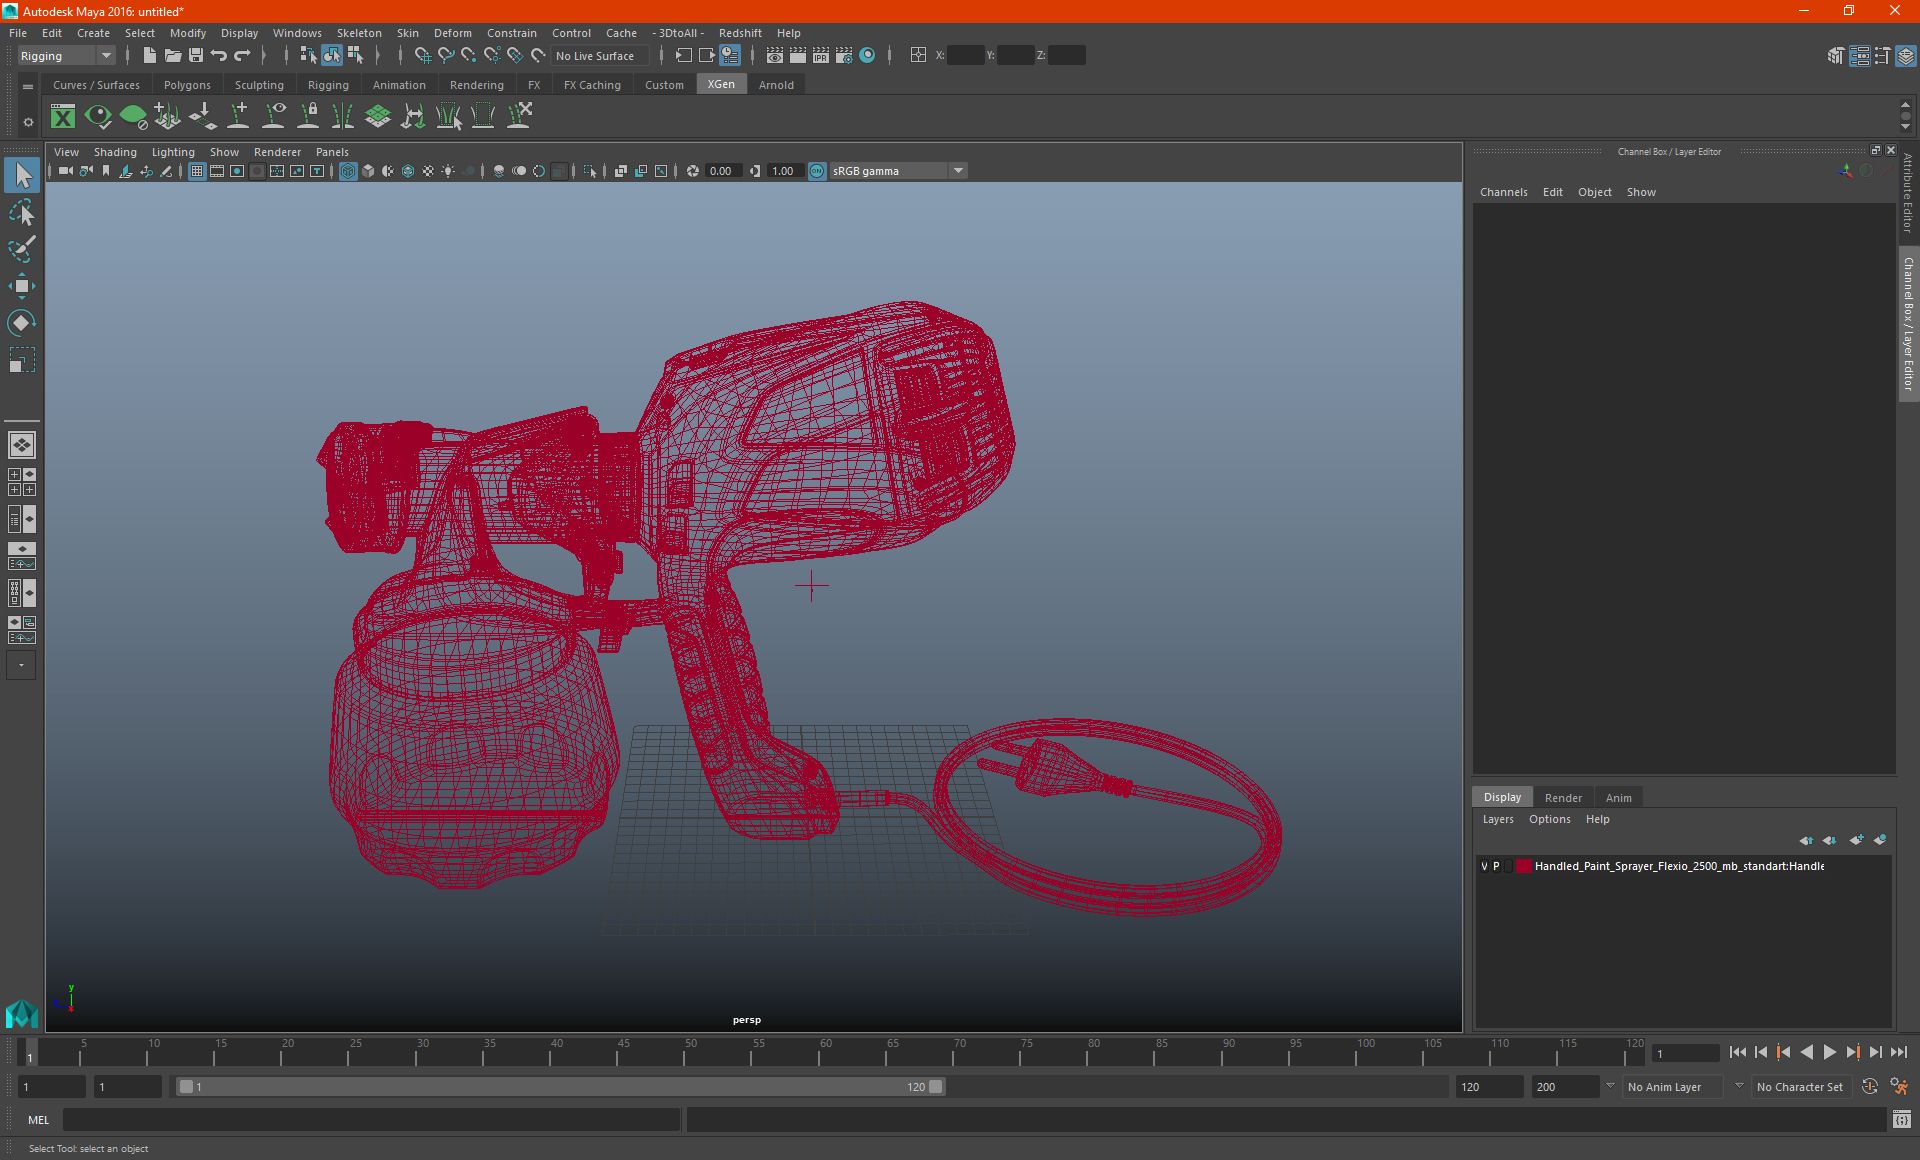Open the Polygons menu tab
The image size is (1920, 1160).
[188, 85]
